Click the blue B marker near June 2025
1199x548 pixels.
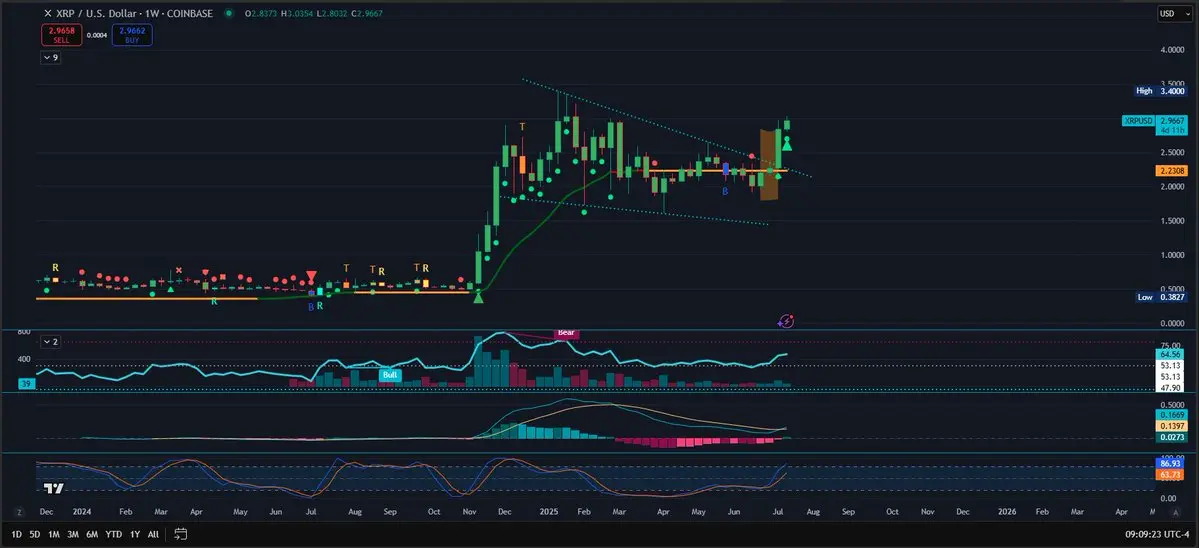pyautogui.click(x=726, y=190)
